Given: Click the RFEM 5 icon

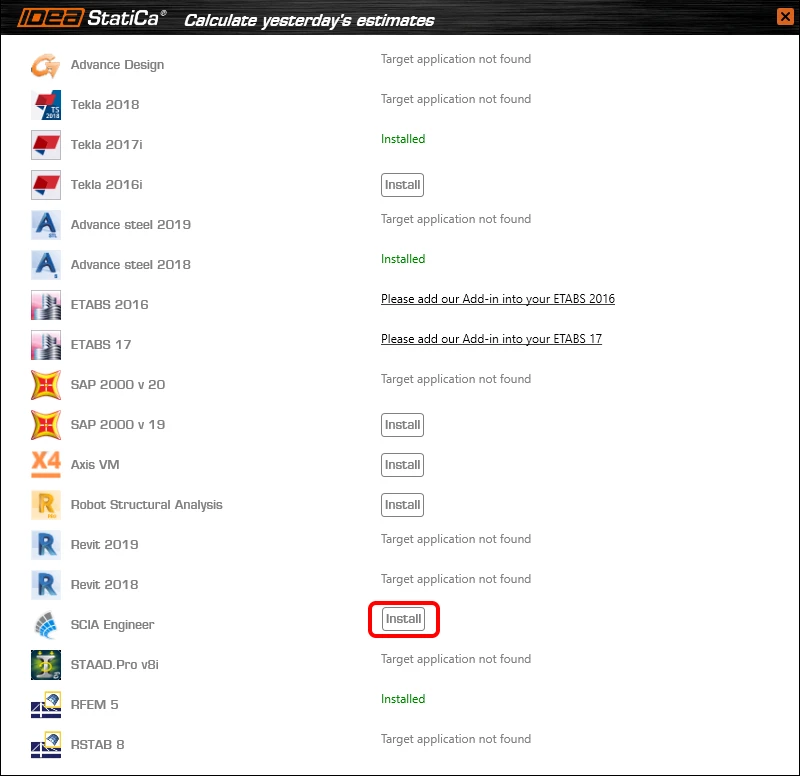Looking at the screenshot, I should point(46,705).
